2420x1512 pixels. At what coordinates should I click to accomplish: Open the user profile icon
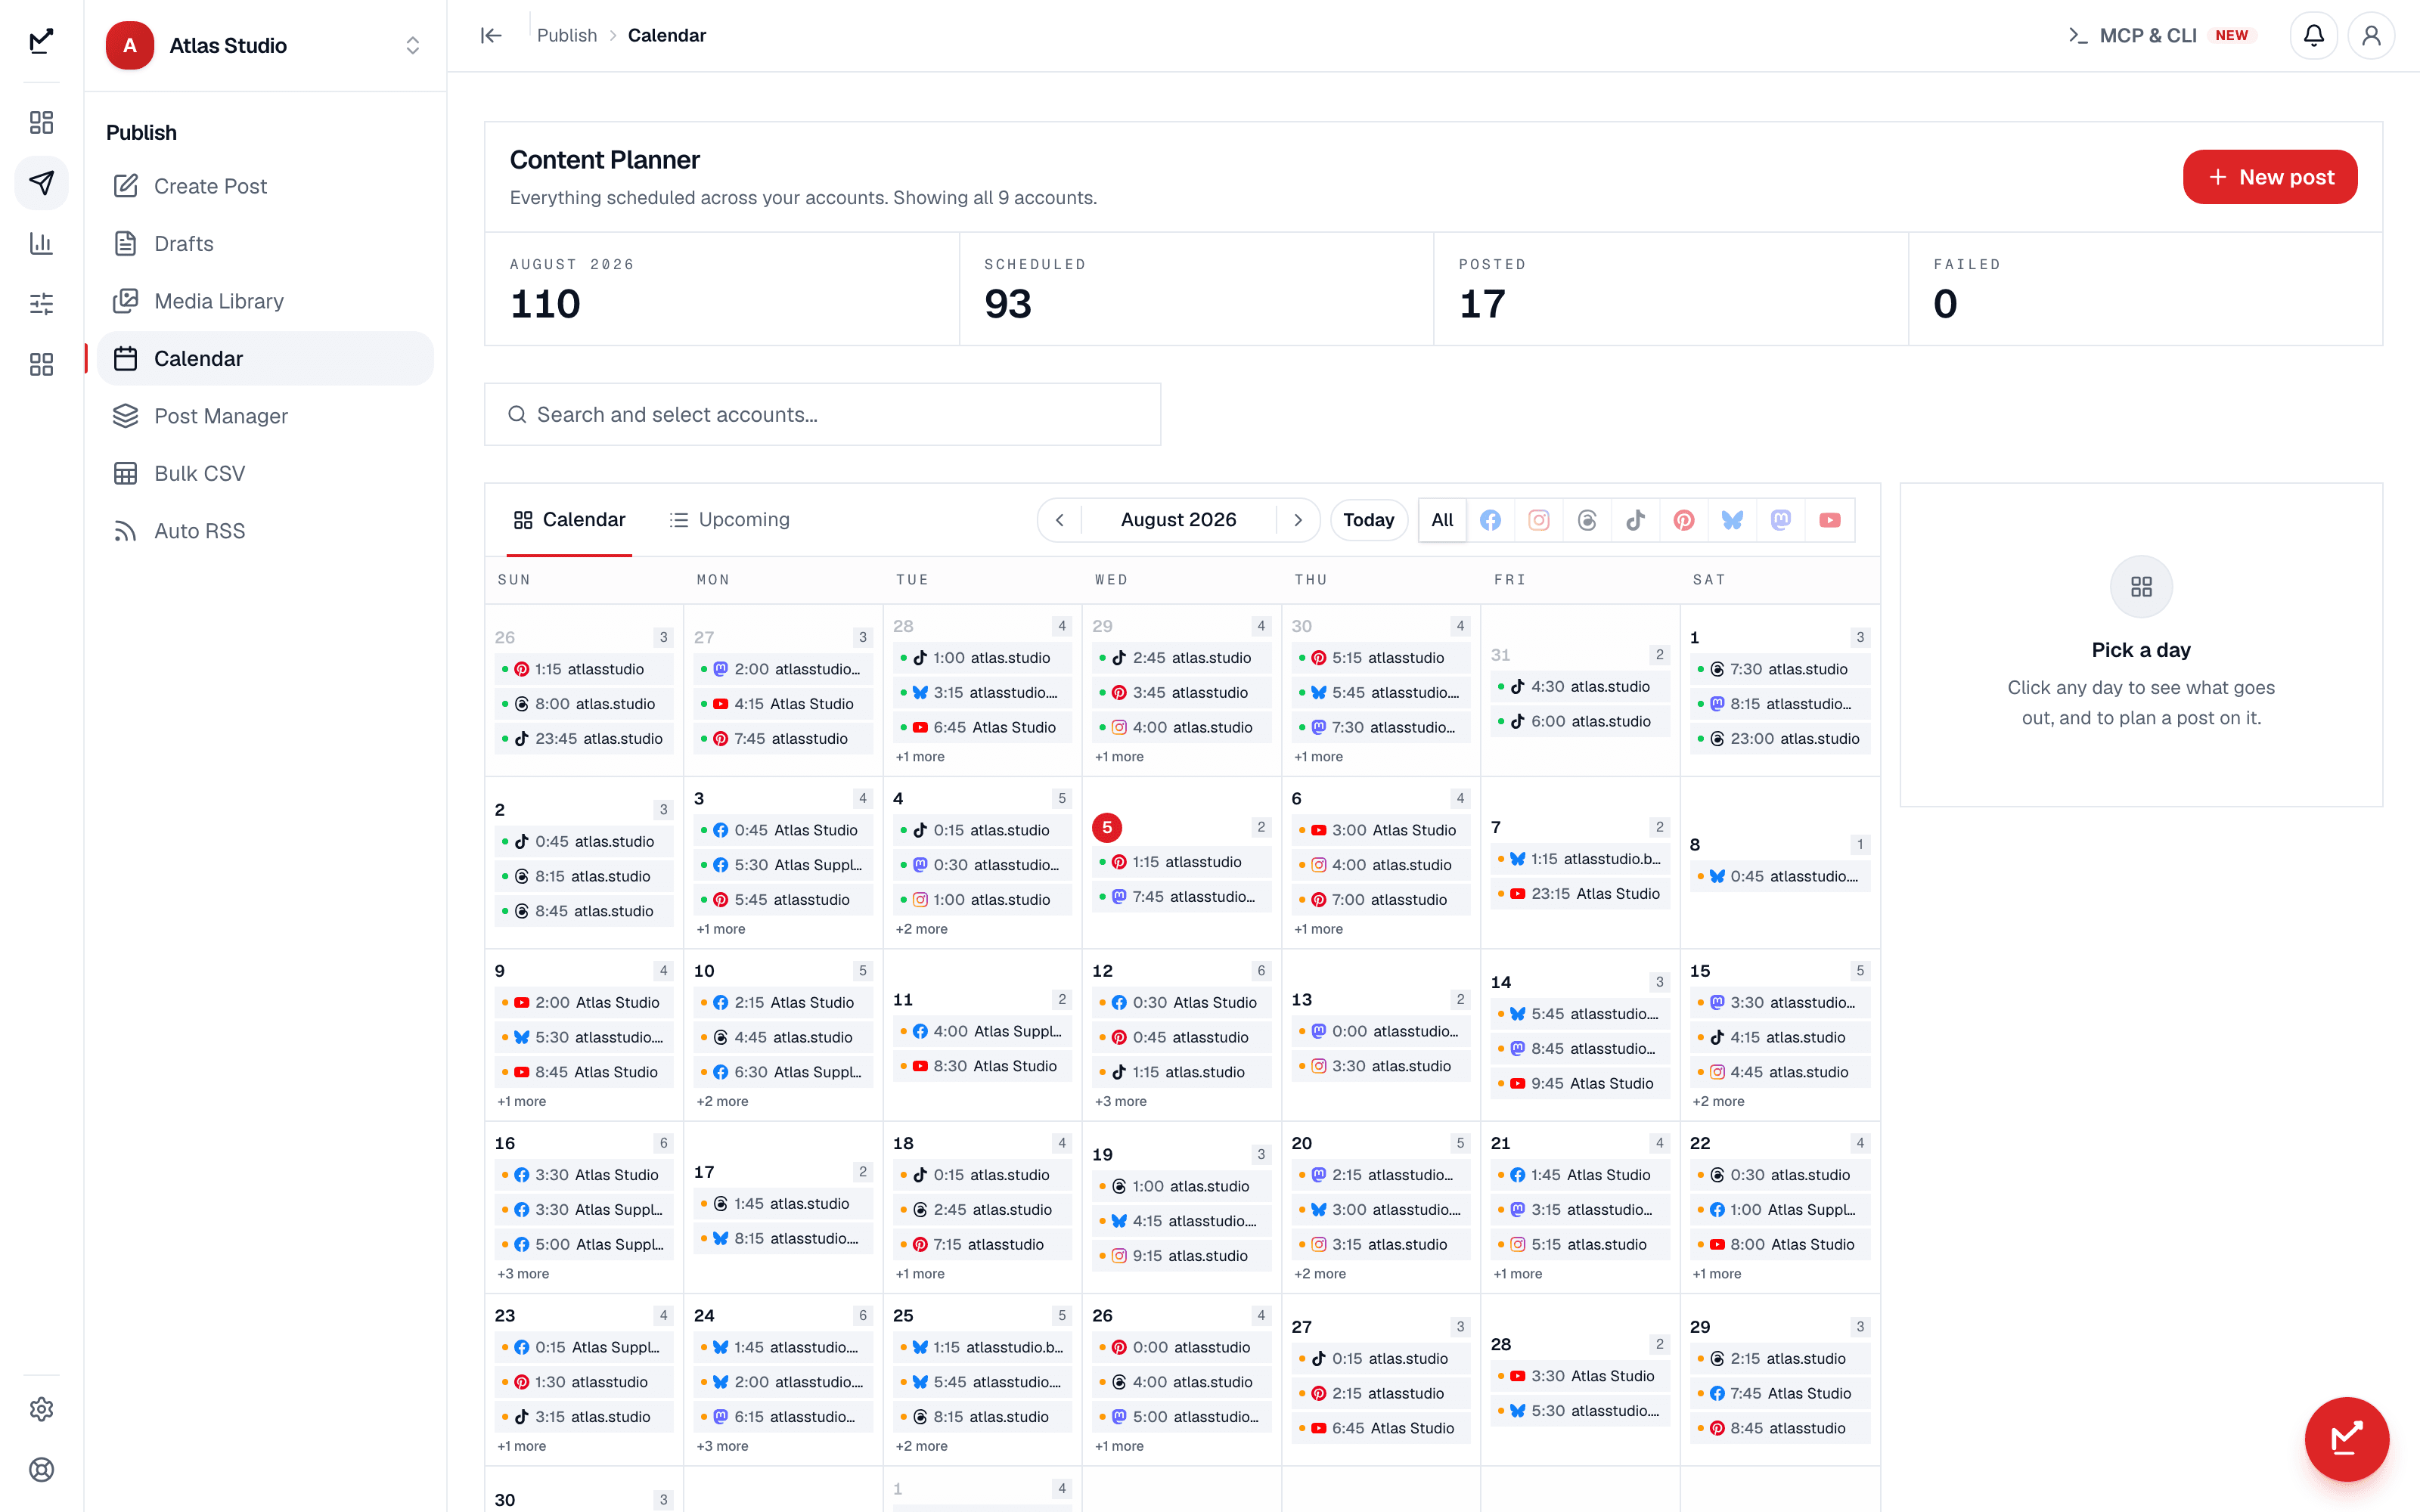2371,36
